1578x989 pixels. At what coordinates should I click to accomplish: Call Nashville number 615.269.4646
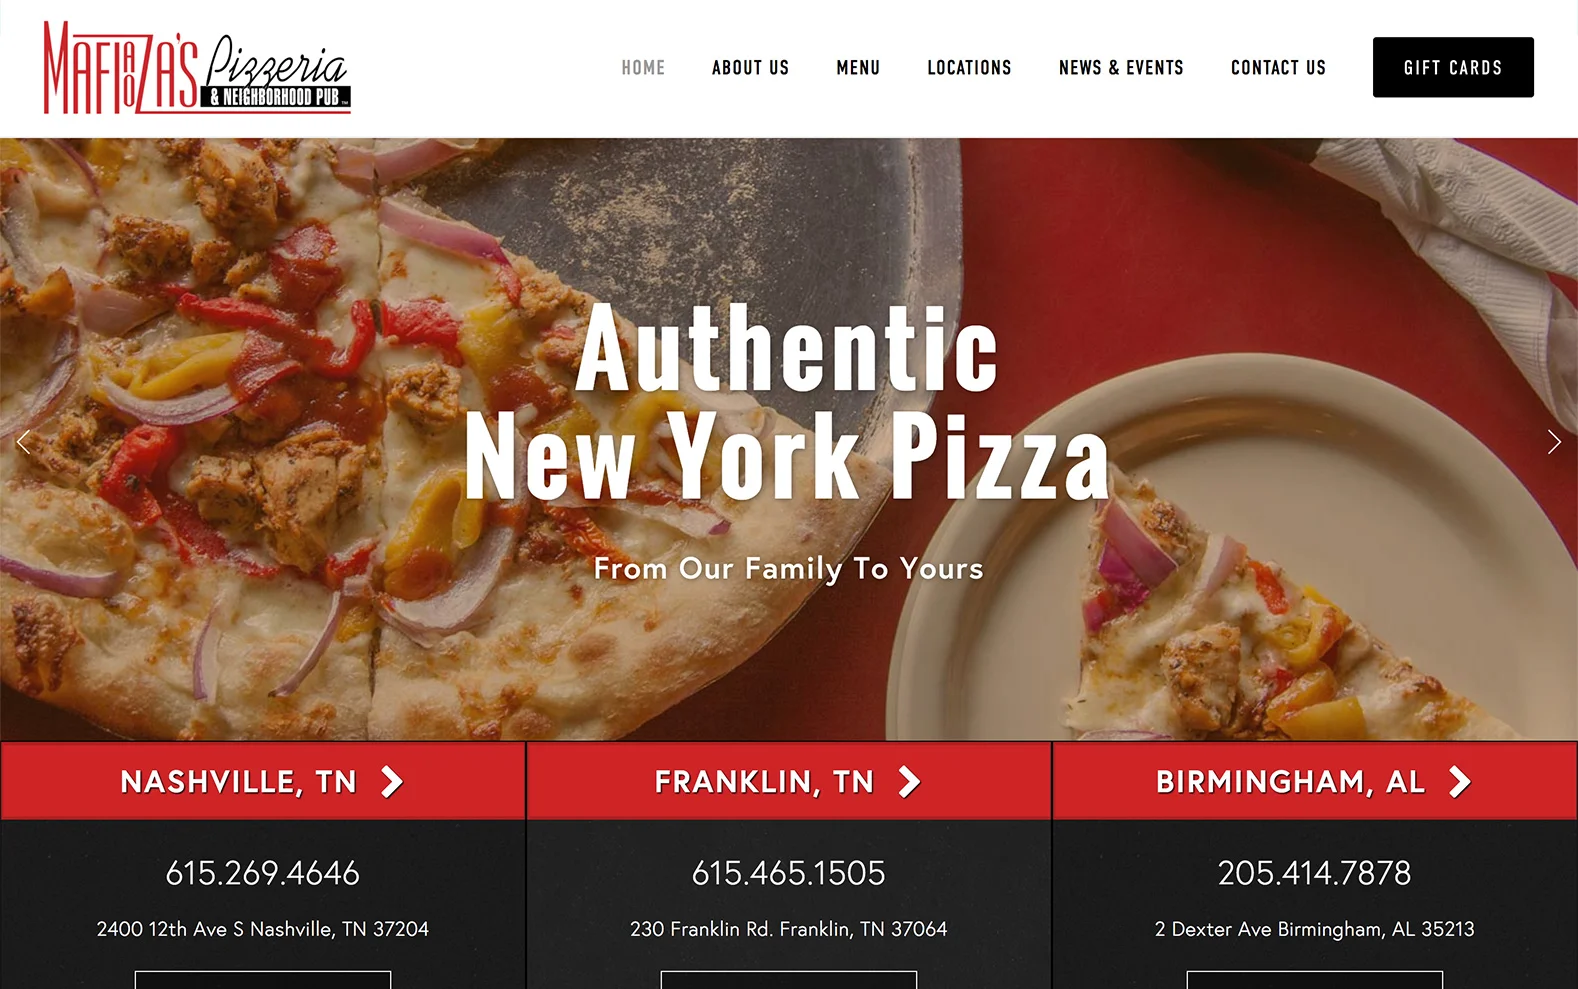coord(263,873)
